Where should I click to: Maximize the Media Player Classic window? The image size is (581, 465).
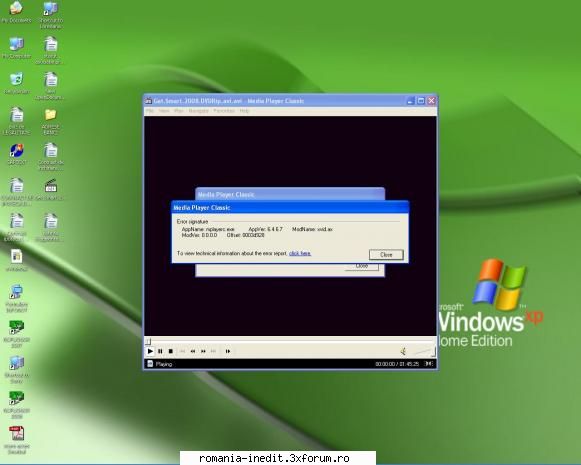(x=421, y=101)
